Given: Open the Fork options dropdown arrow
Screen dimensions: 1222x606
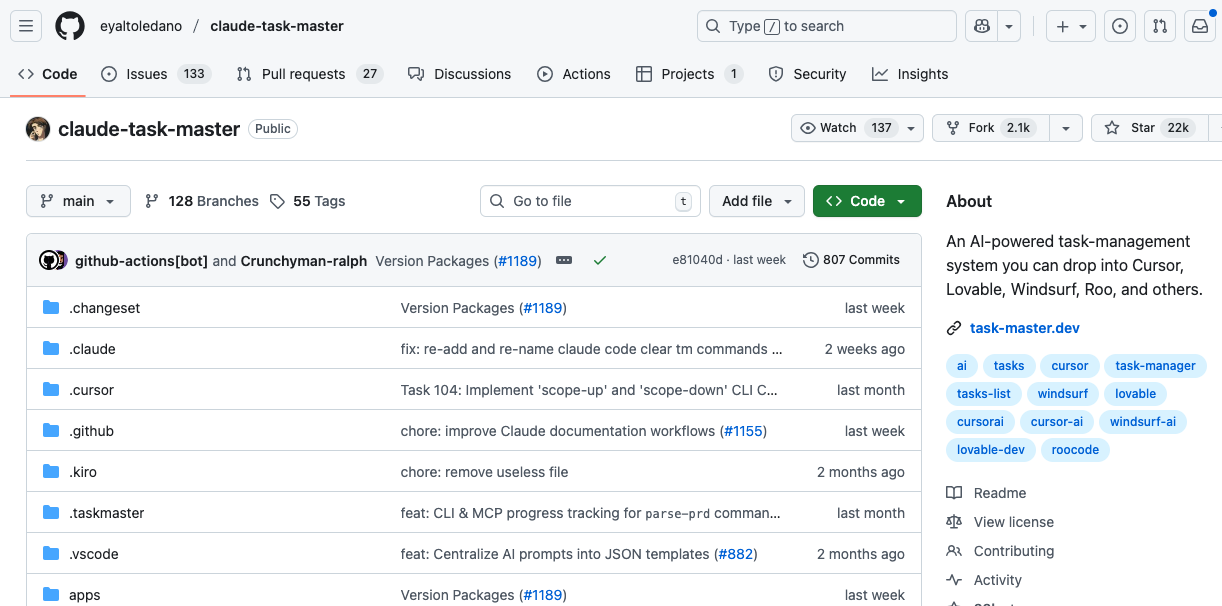Looking at the screenshot, I should [1066, 128].
